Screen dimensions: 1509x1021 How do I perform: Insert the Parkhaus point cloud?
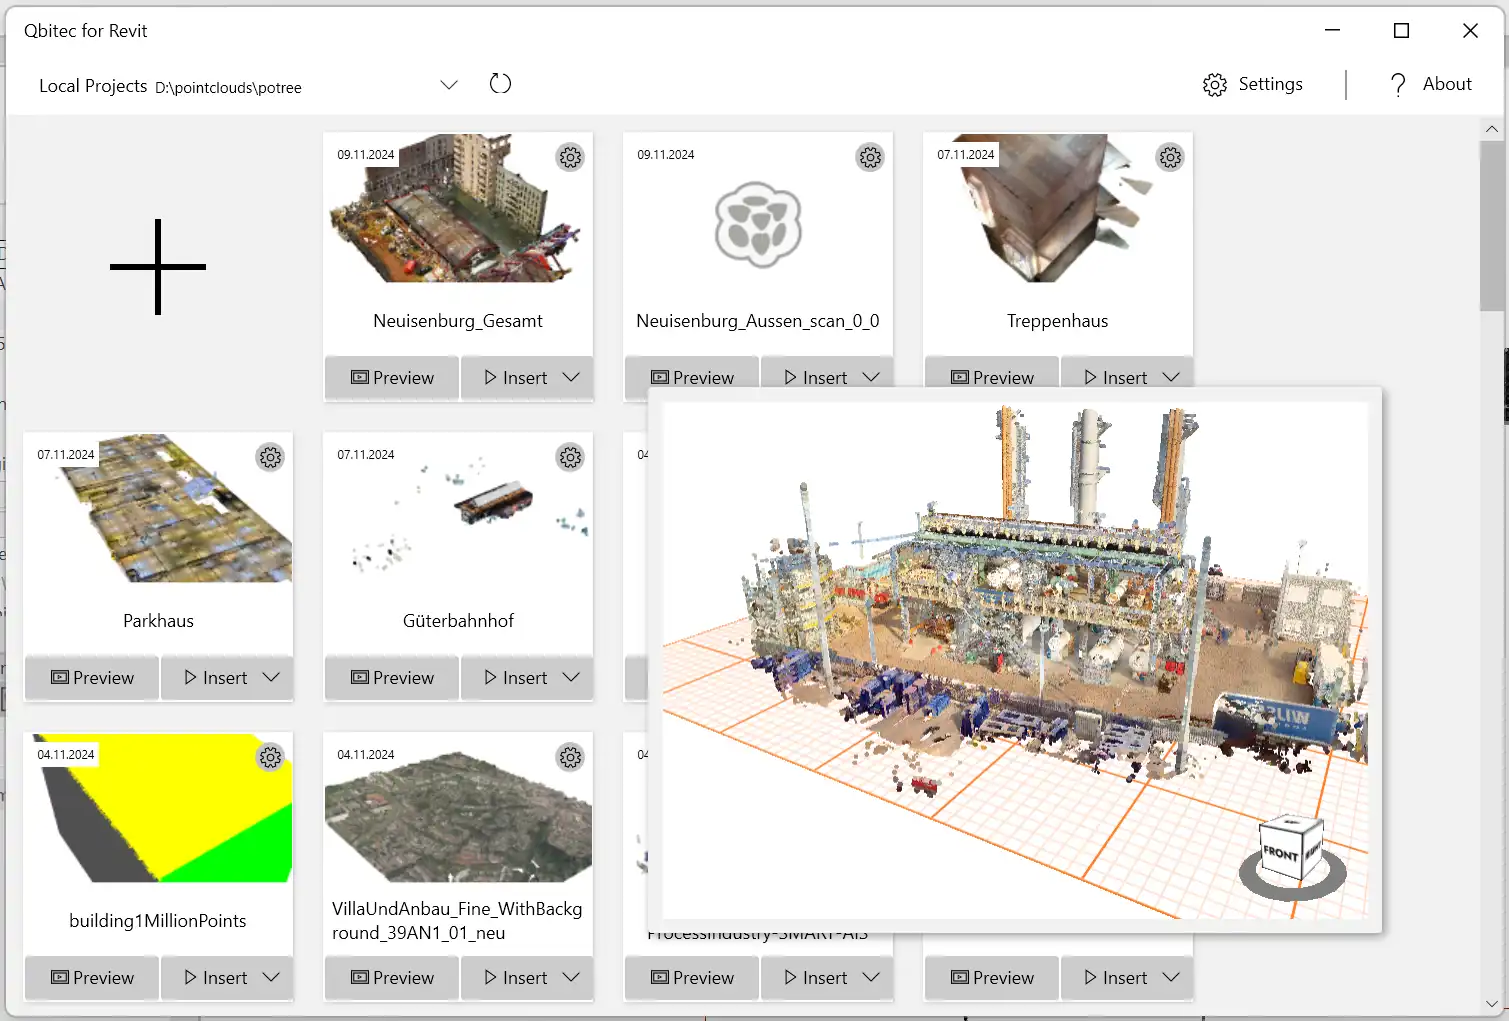[215, 678]
